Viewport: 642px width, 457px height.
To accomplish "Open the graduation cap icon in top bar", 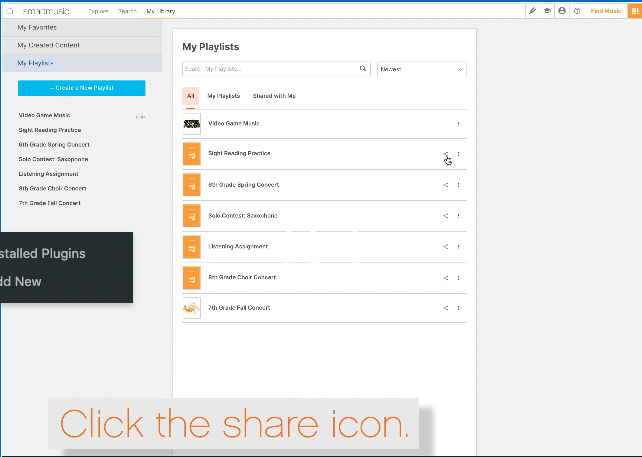I will pyautogui.click(x=547, y=11).
